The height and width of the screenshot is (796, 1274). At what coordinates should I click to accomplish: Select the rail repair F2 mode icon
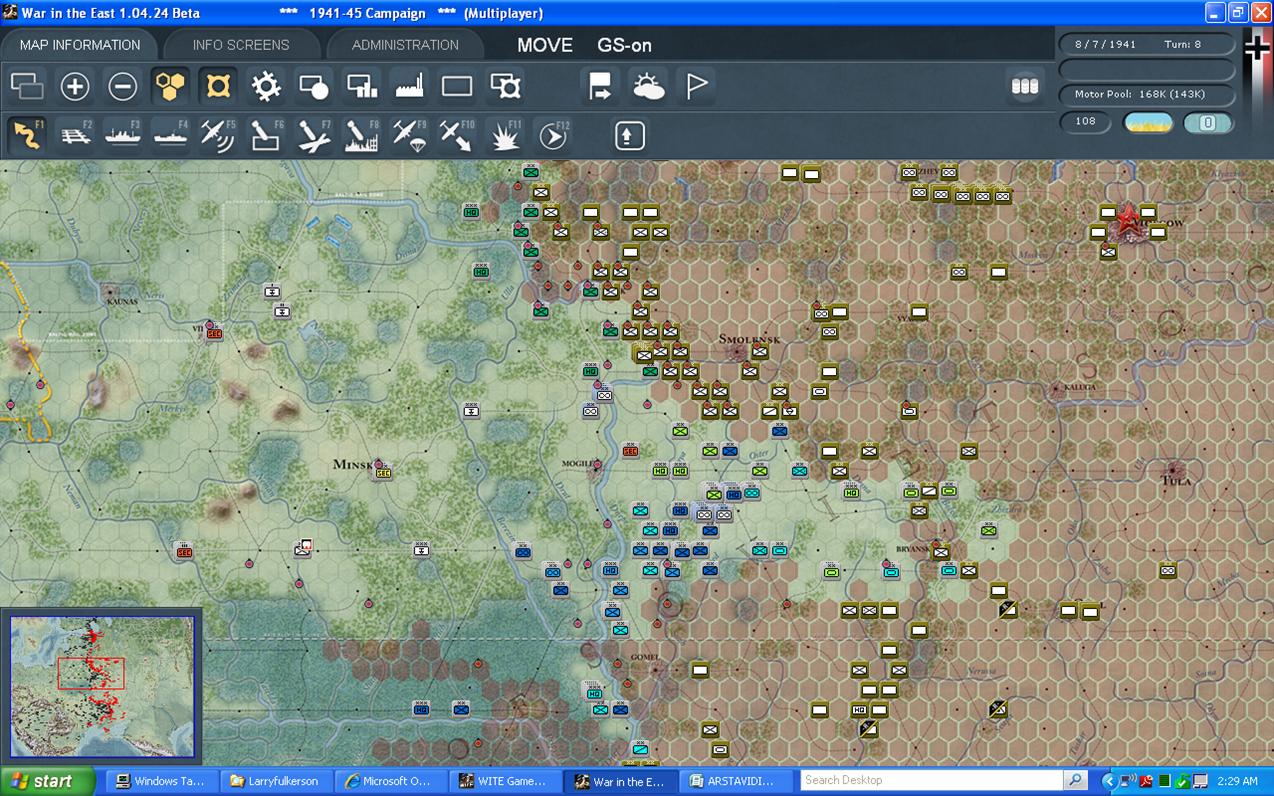tap(75, 135)
